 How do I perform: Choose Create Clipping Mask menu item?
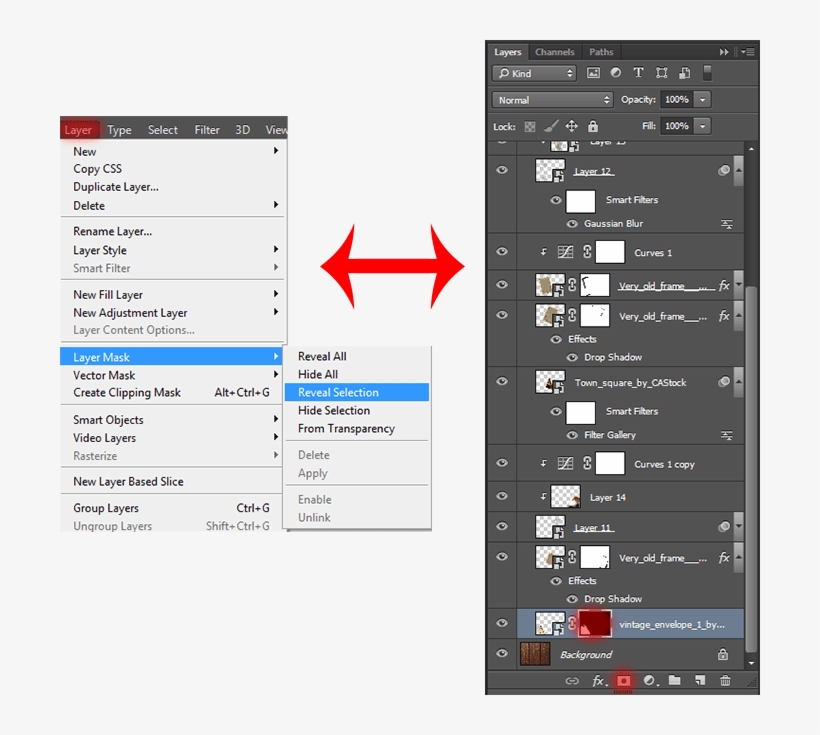[172, 392]
